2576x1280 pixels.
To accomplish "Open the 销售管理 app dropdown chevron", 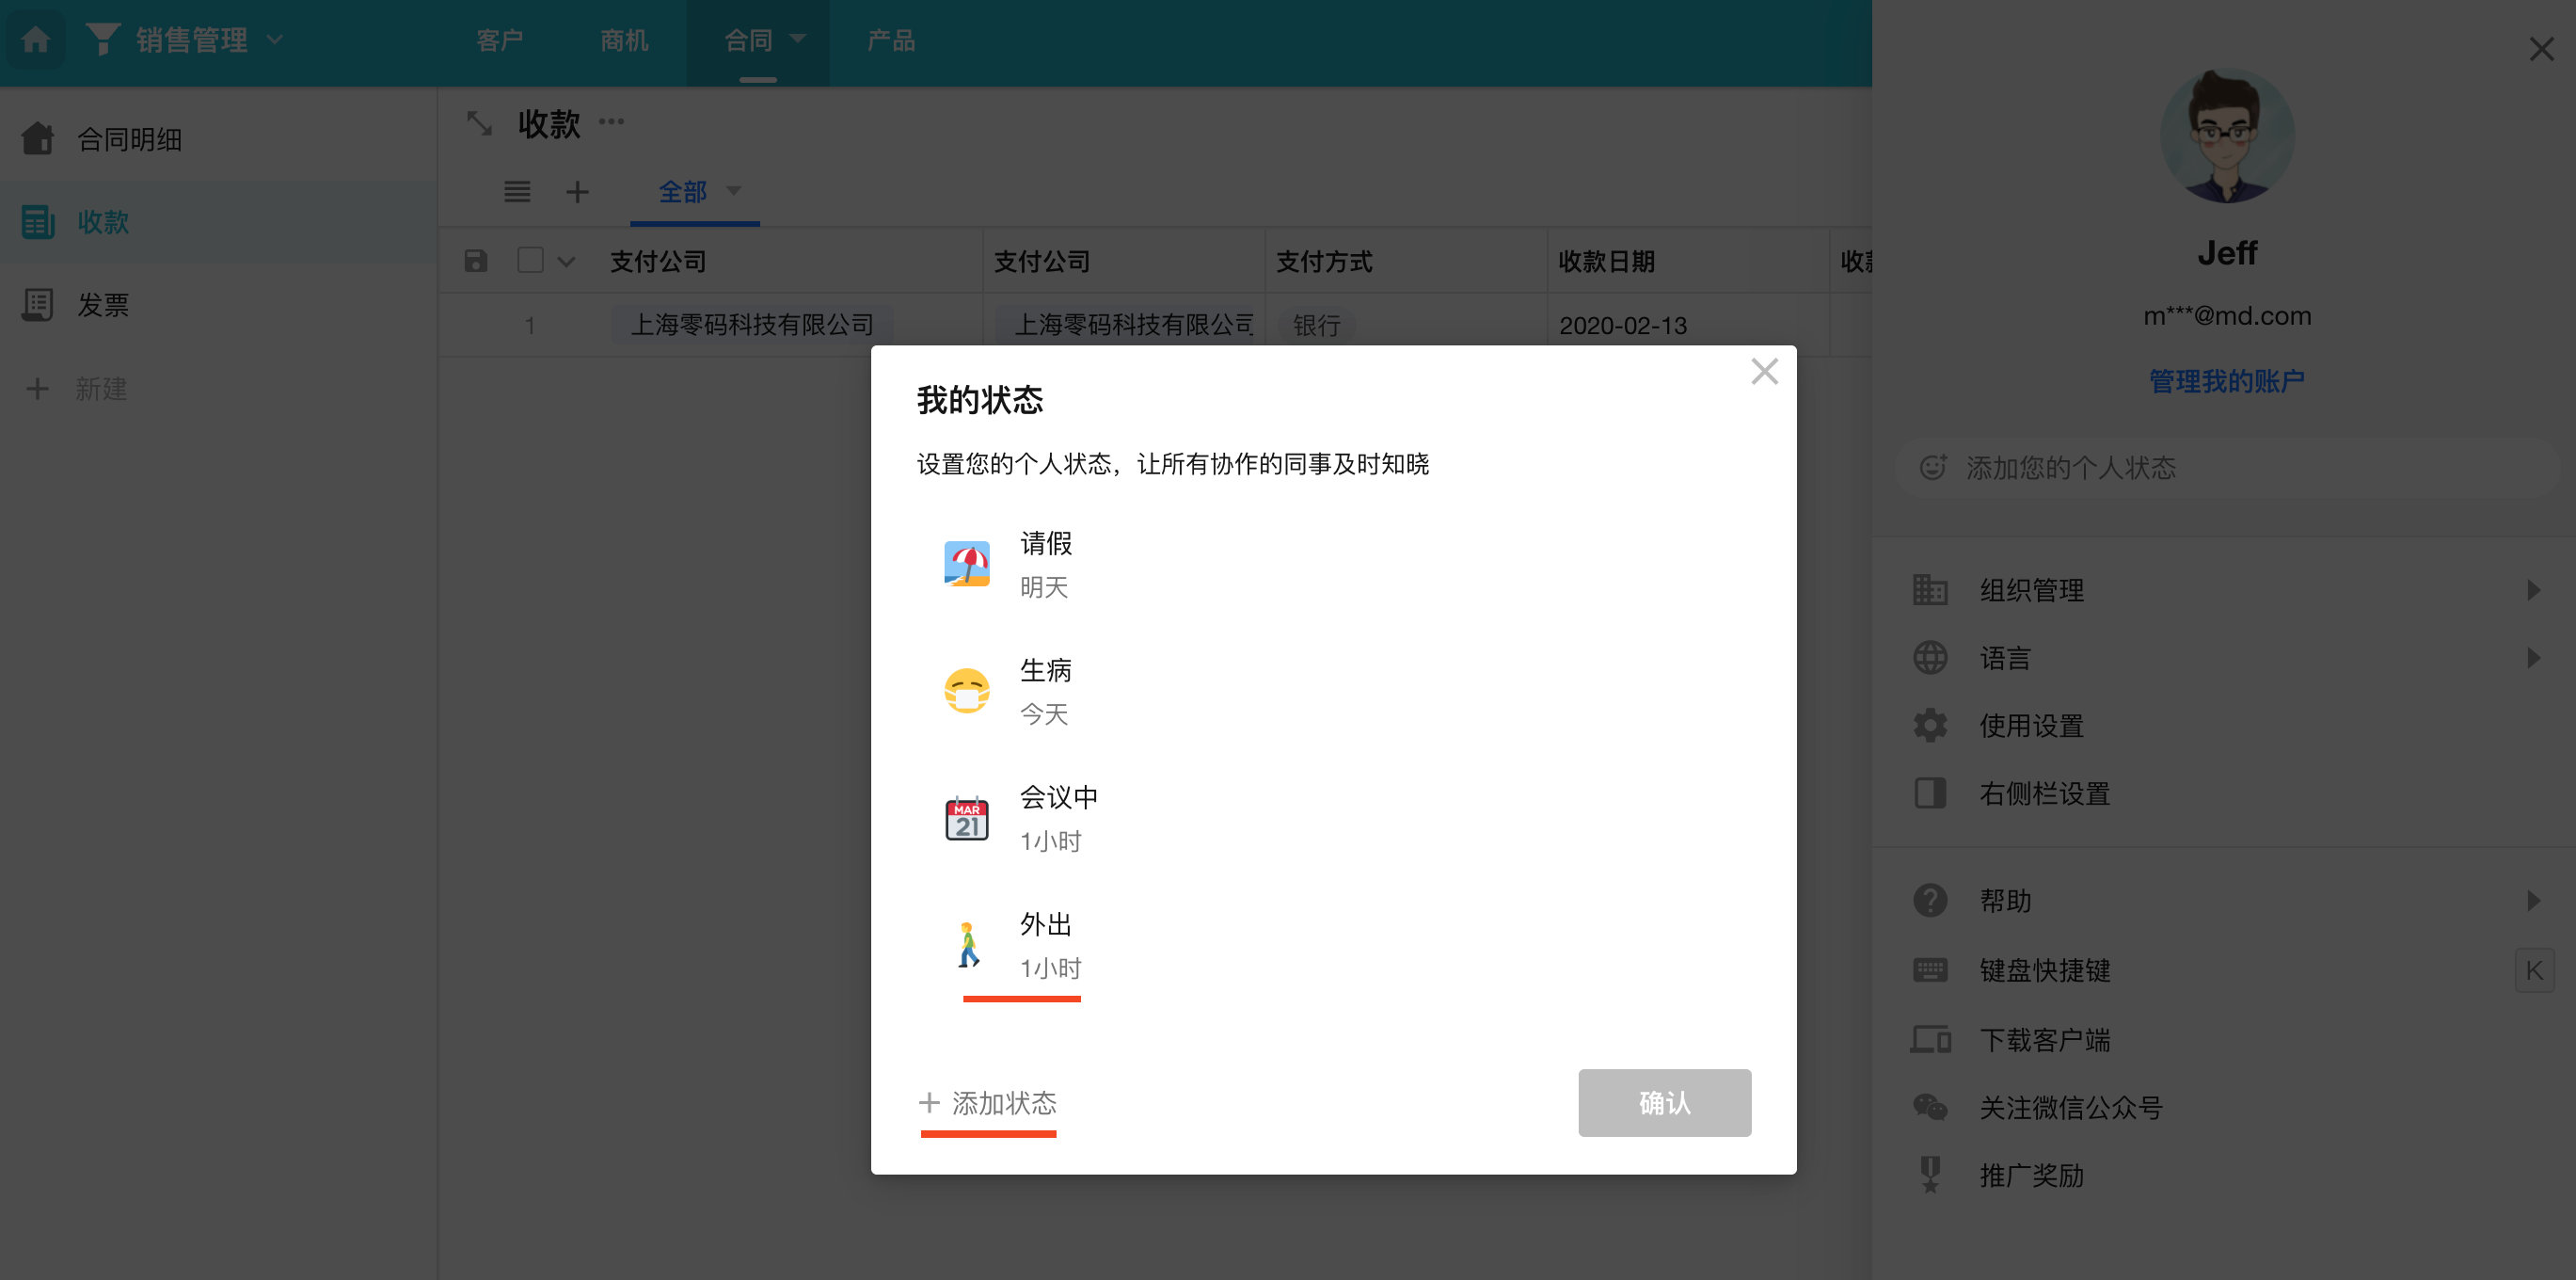I will 275,40.
